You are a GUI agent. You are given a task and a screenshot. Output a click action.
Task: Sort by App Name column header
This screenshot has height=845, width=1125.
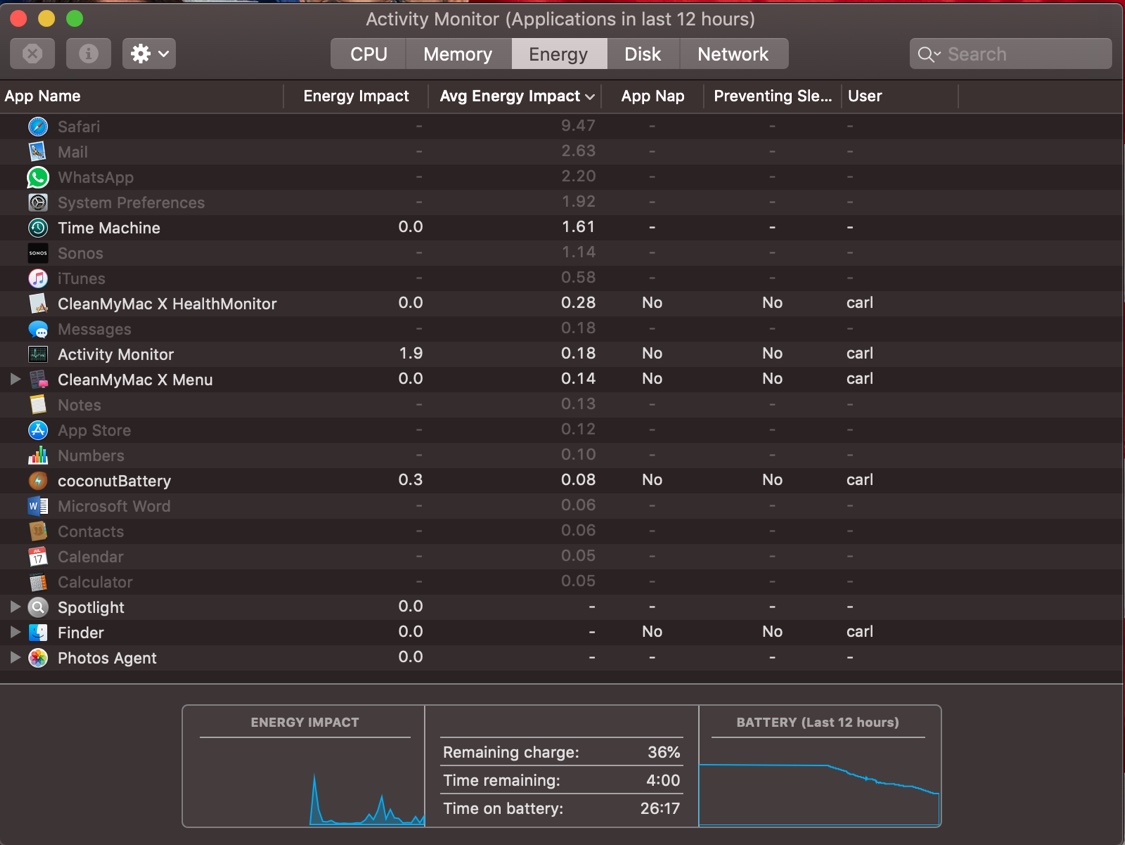pyautogui.click(x=141, y=96)
